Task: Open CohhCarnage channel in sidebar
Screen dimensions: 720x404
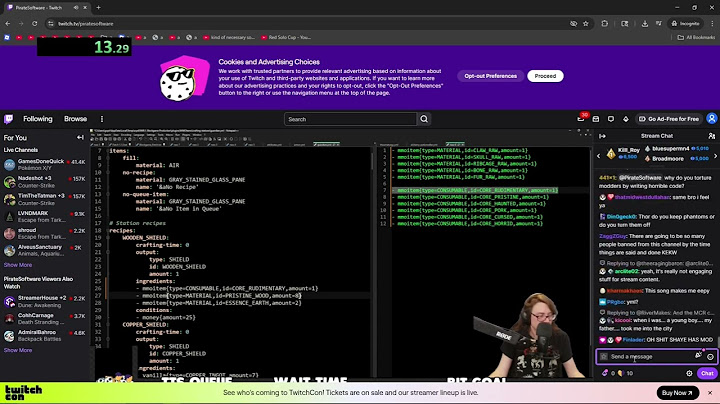Action: (x=44, y=319)
